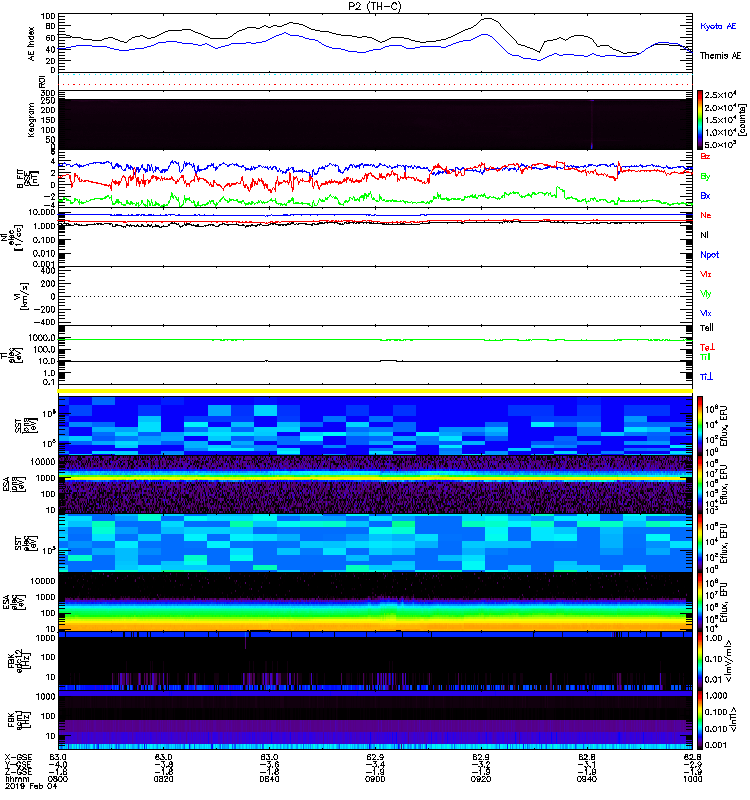Click the 300 tick on Keogram axis

[48, 93]
